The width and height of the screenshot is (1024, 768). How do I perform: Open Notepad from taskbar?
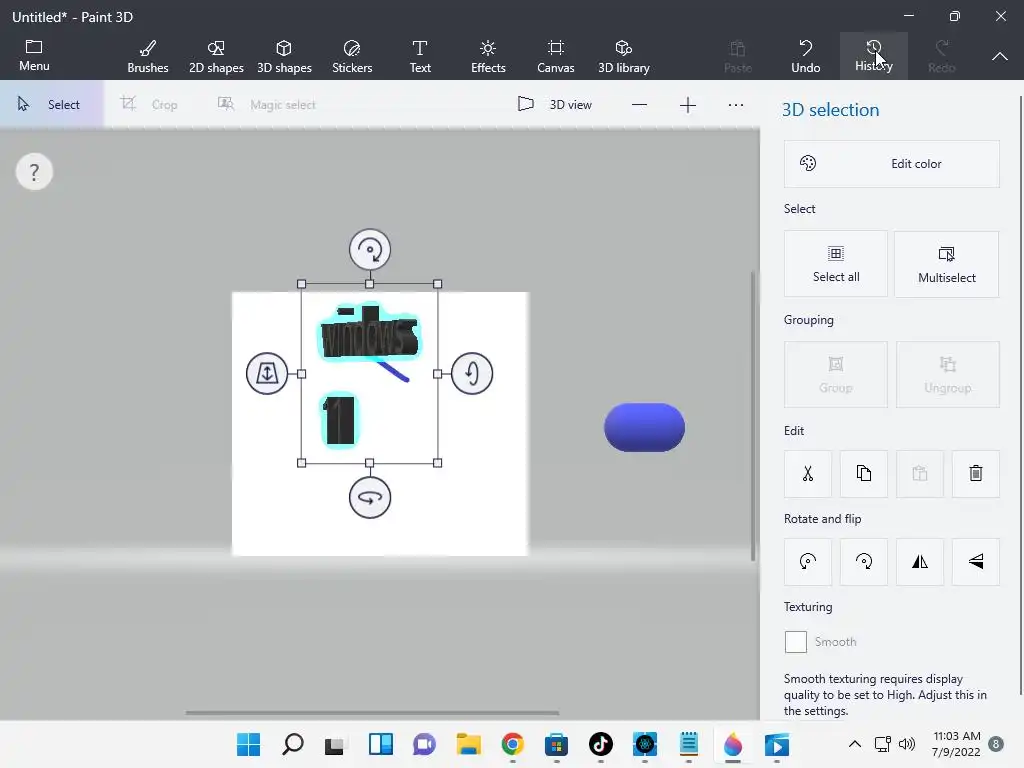point(688,744)
